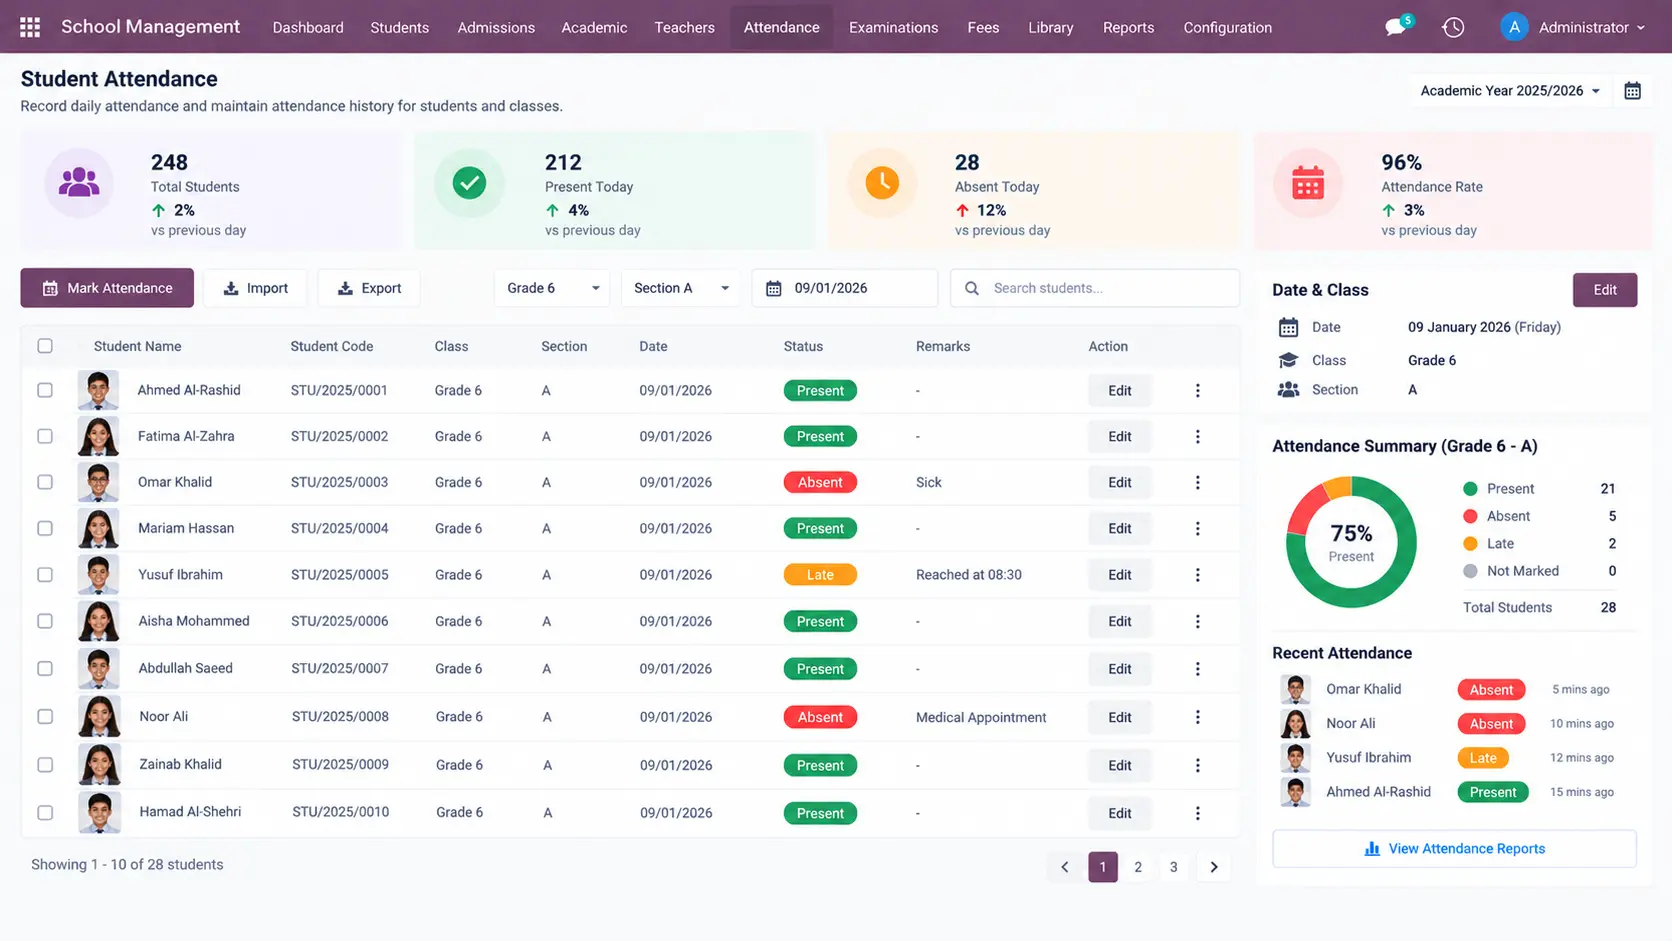Expand the Administrator user menu
The image size is (1672, 941).
1573,27
